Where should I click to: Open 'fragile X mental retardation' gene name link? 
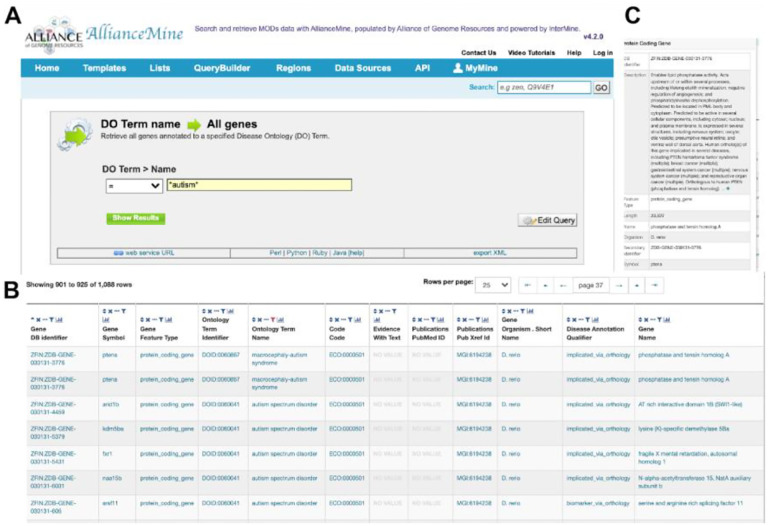pos(687,458)
